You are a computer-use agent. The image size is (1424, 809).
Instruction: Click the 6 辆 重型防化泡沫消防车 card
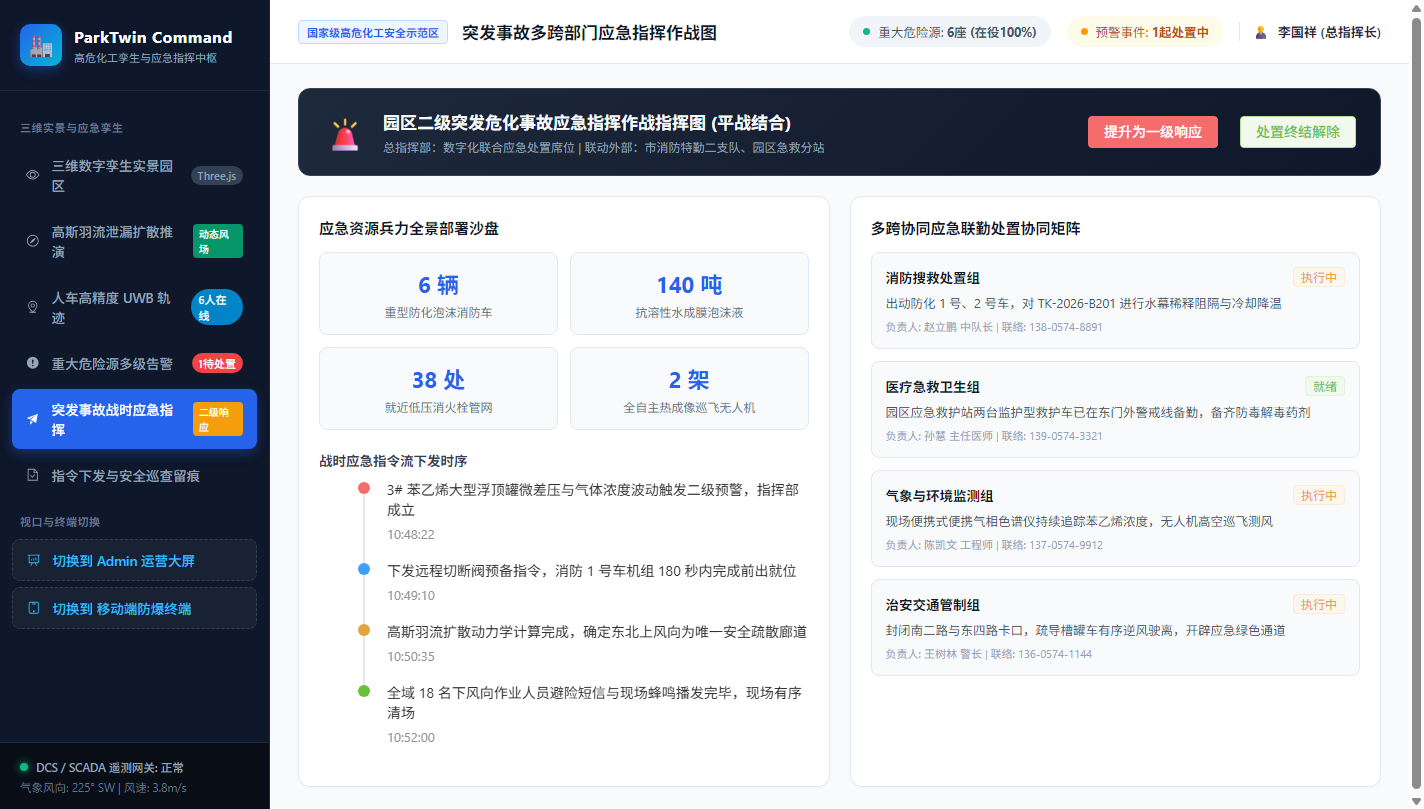tap(438, 293)
